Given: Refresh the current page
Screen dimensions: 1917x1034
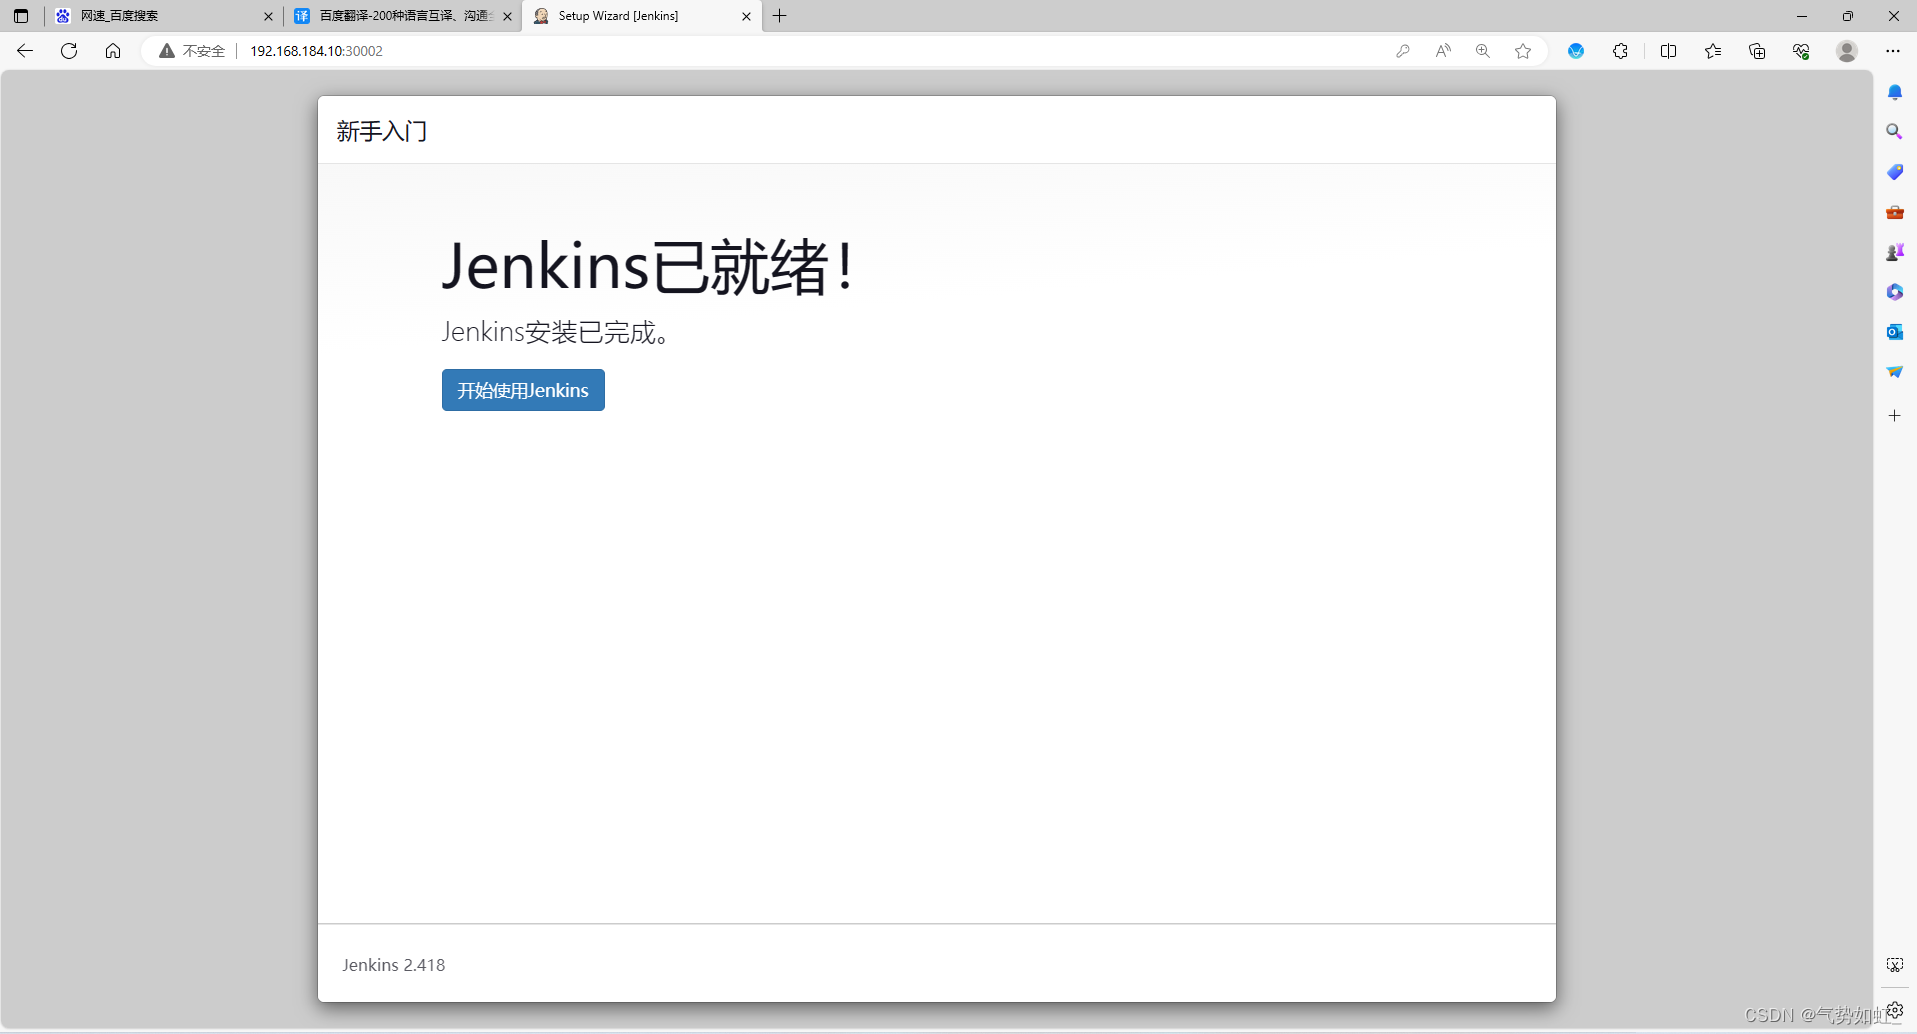Looking at the screenshot, I should (x=69, y=51).
